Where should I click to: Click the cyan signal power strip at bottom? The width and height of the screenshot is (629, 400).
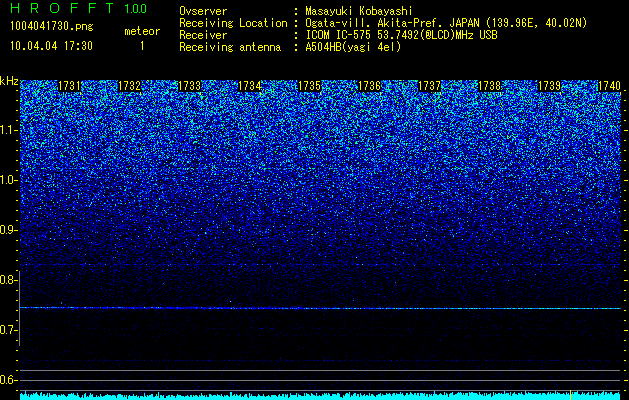(x=320, y=396)
